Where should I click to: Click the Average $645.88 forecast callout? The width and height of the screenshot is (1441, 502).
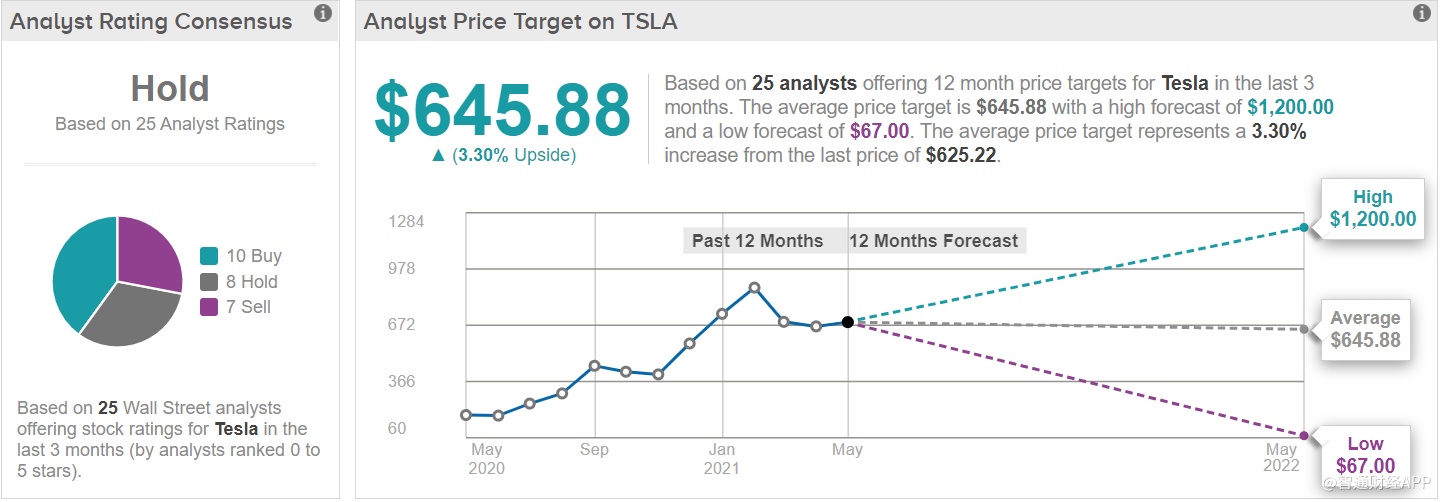pos(1365,329)
